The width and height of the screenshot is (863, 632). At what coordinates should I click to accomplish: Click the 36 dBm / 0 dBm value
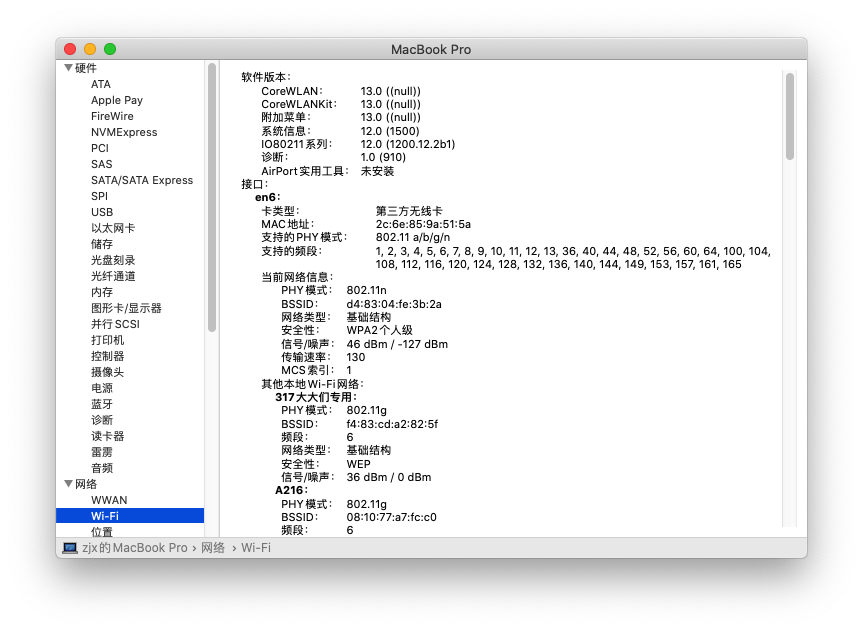(x=389, y=477)
